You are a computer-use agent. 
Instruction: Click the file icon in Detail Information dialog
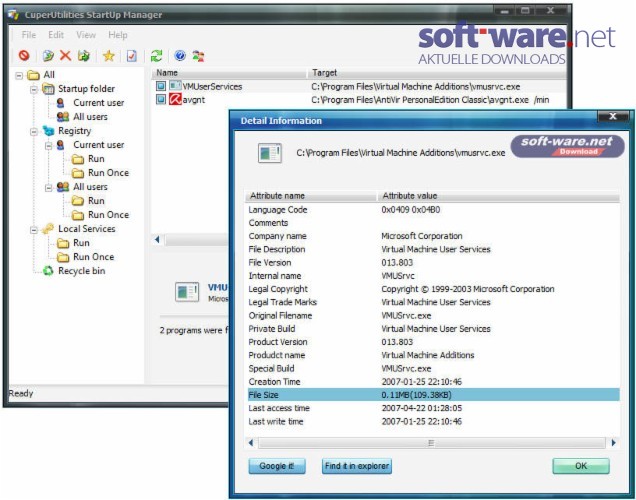tap(269, 153)
